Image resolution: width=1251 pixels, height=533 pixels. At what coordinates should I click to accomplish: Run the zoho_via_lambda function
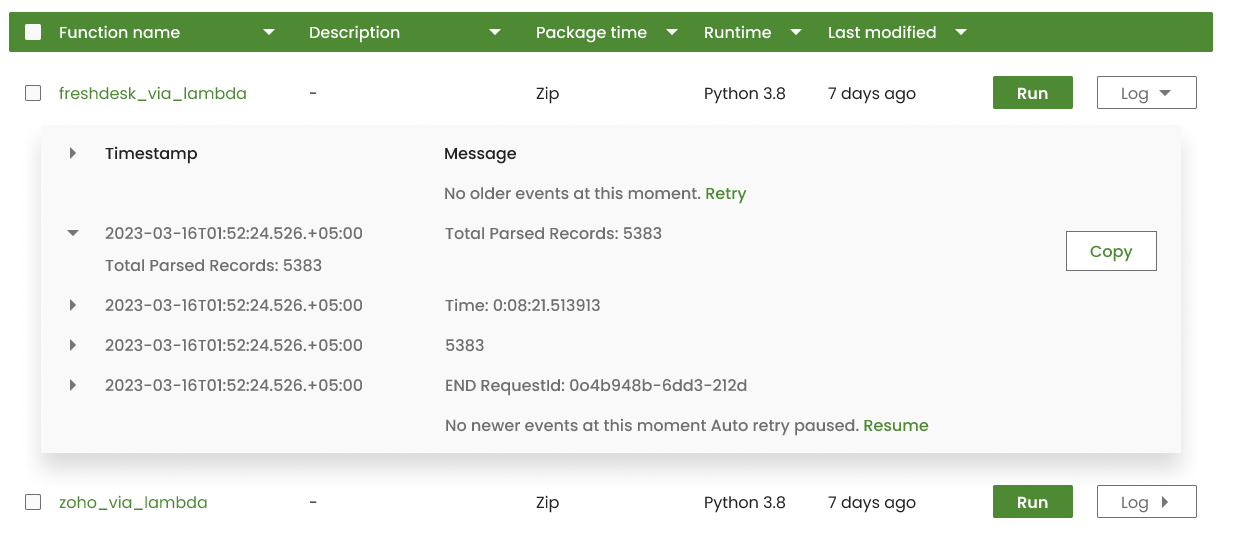1032,502
